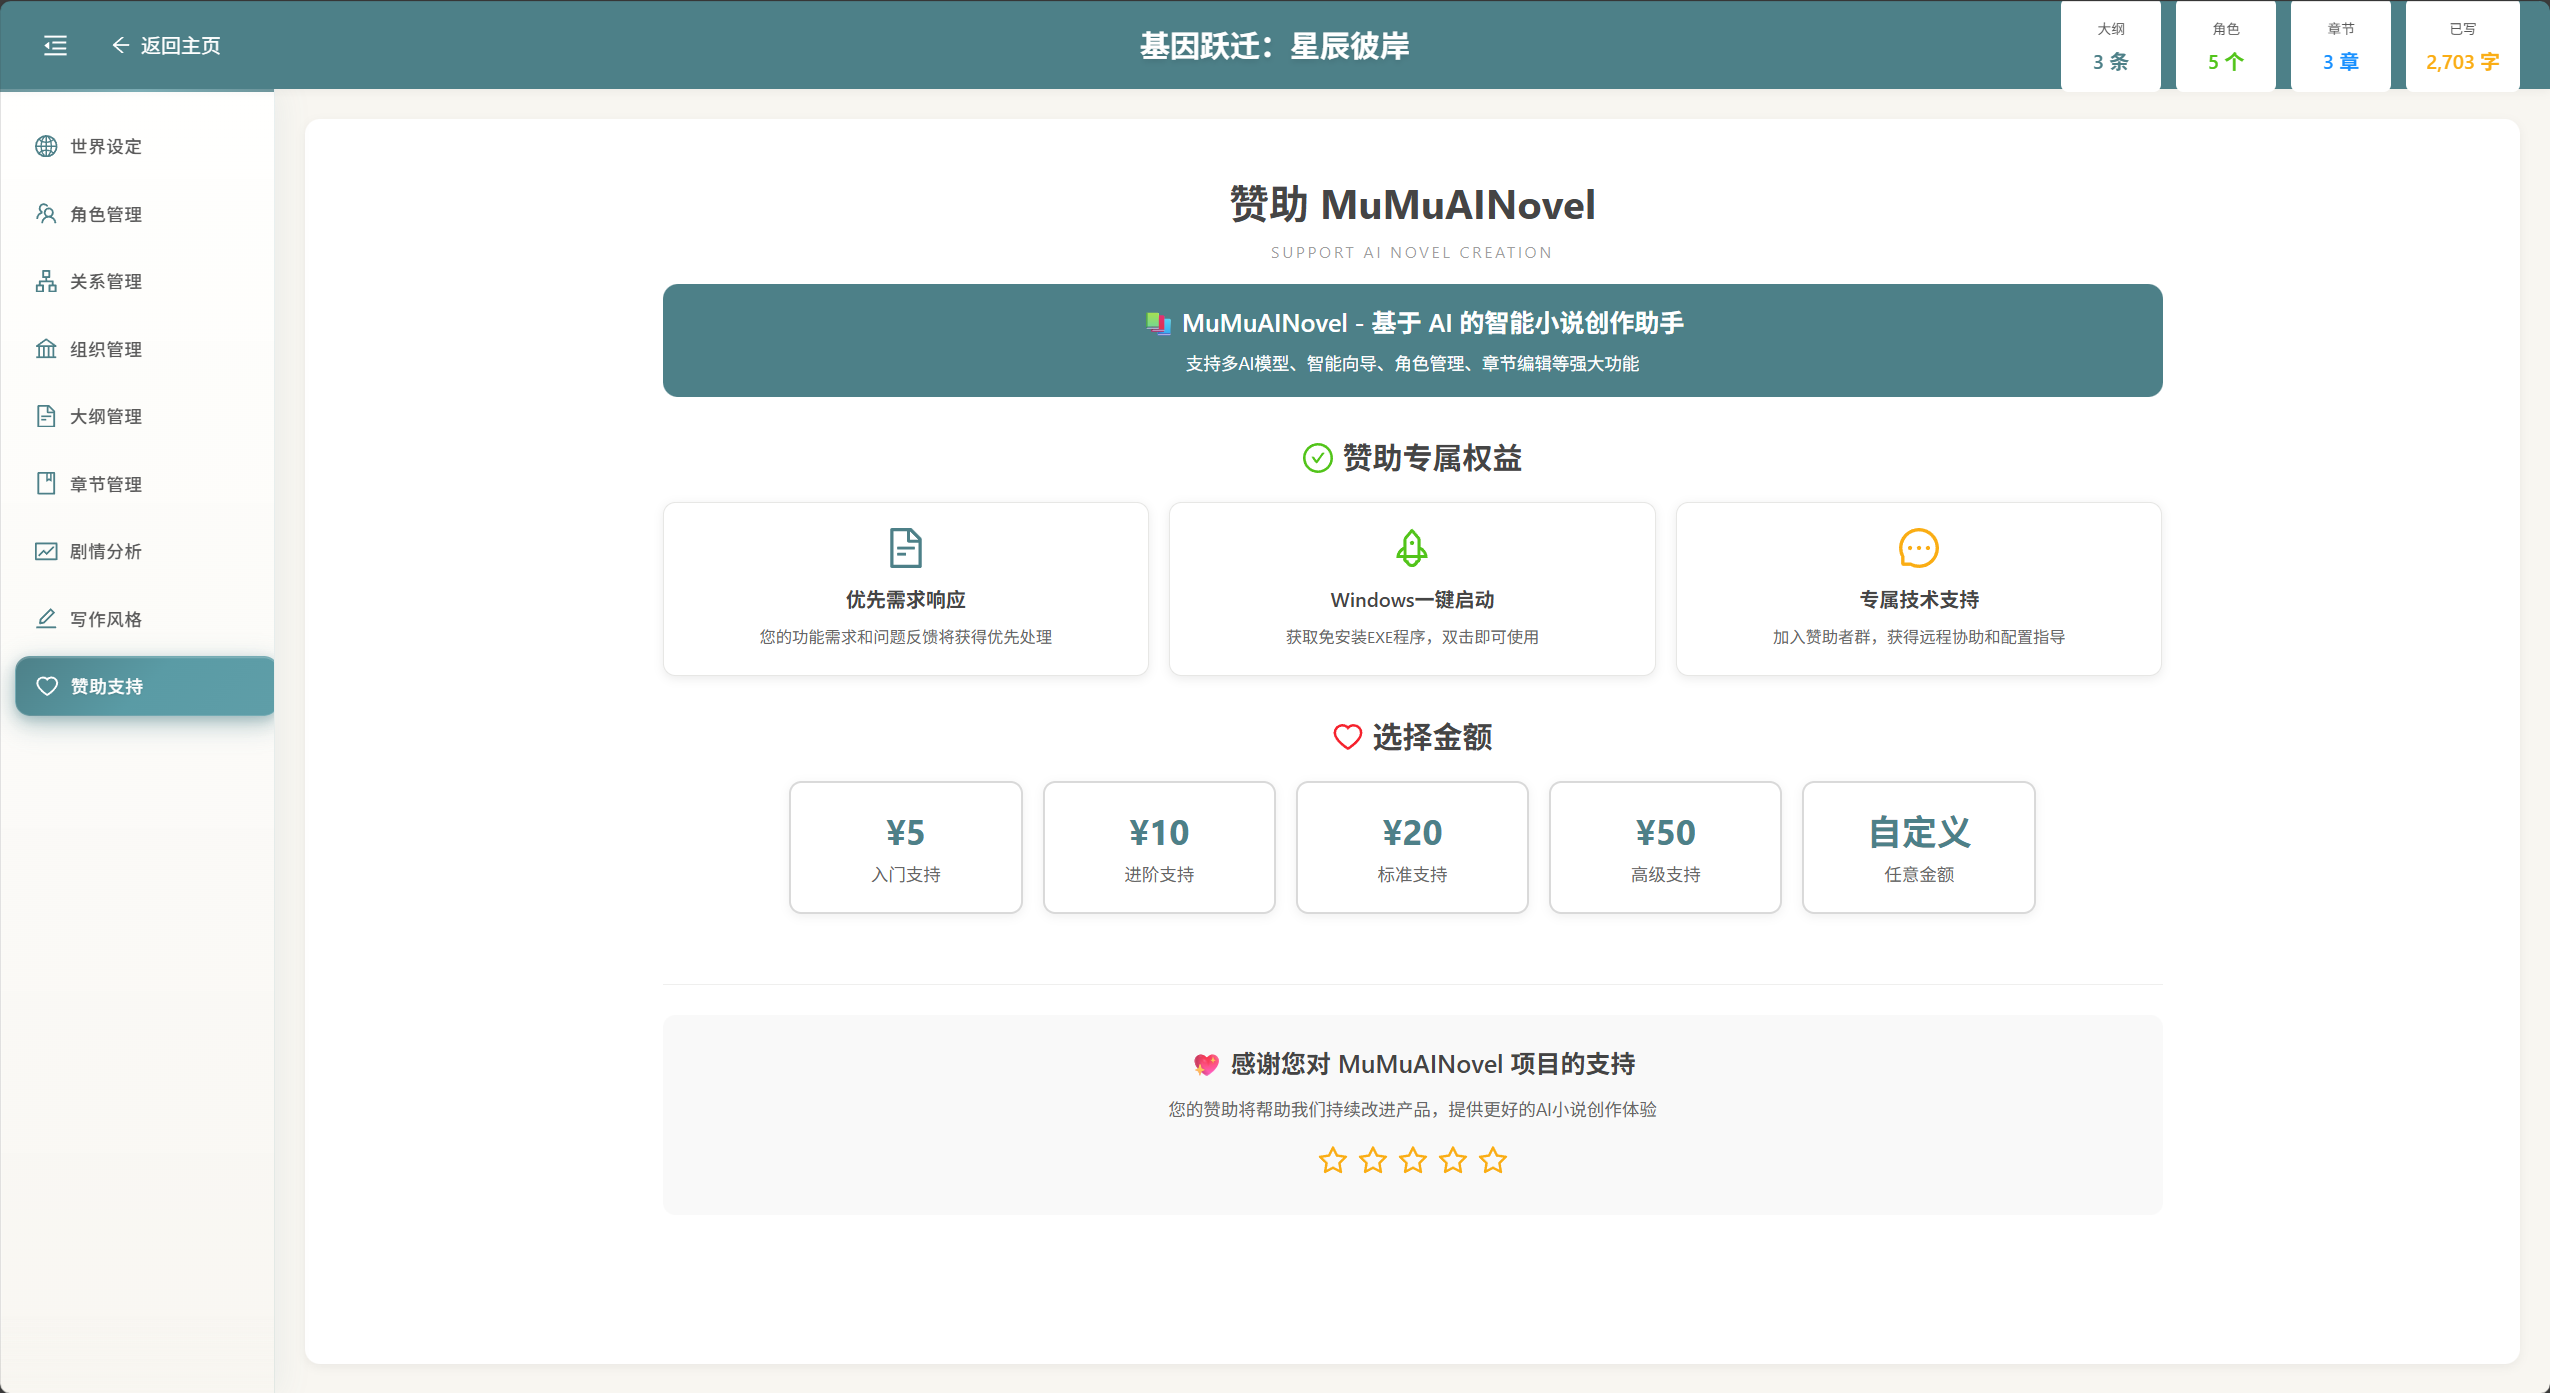Click the first star in the rating row
2550x1393 pixels.
pos(1333,1160)
